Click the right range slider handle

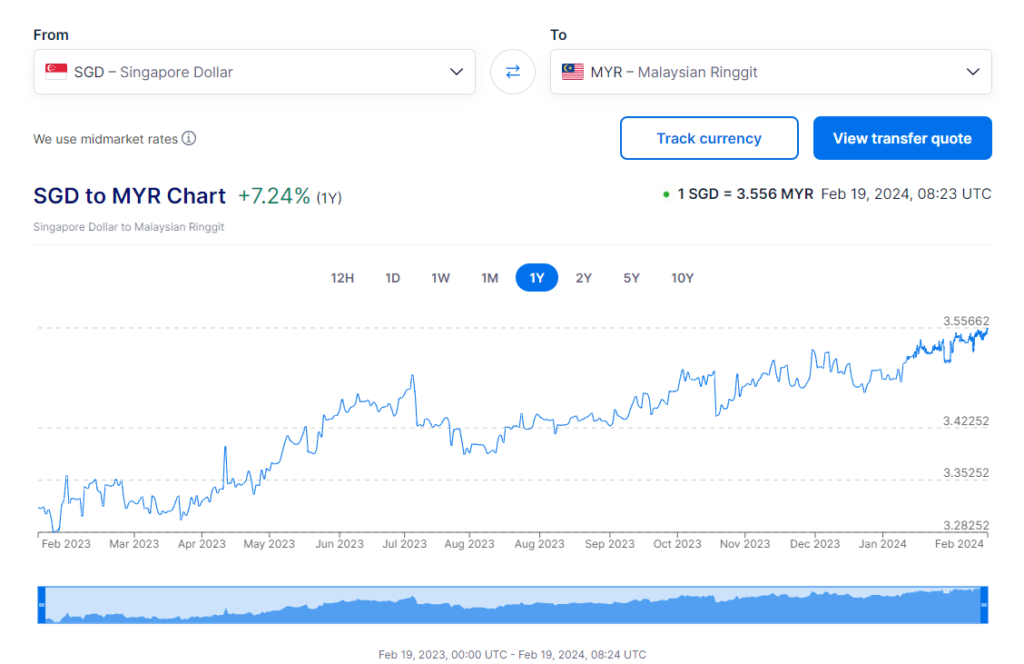pyautogui.click(x=984, y=605)
